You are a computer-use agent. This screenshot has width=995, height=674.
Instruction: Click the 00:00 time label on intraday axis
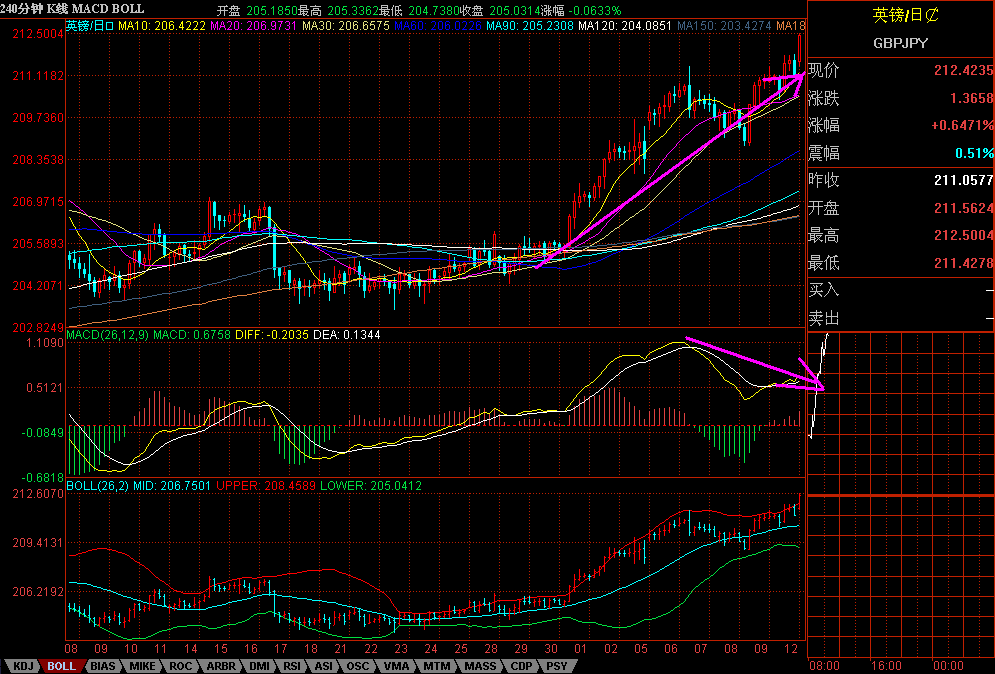[x=949, y=666]
